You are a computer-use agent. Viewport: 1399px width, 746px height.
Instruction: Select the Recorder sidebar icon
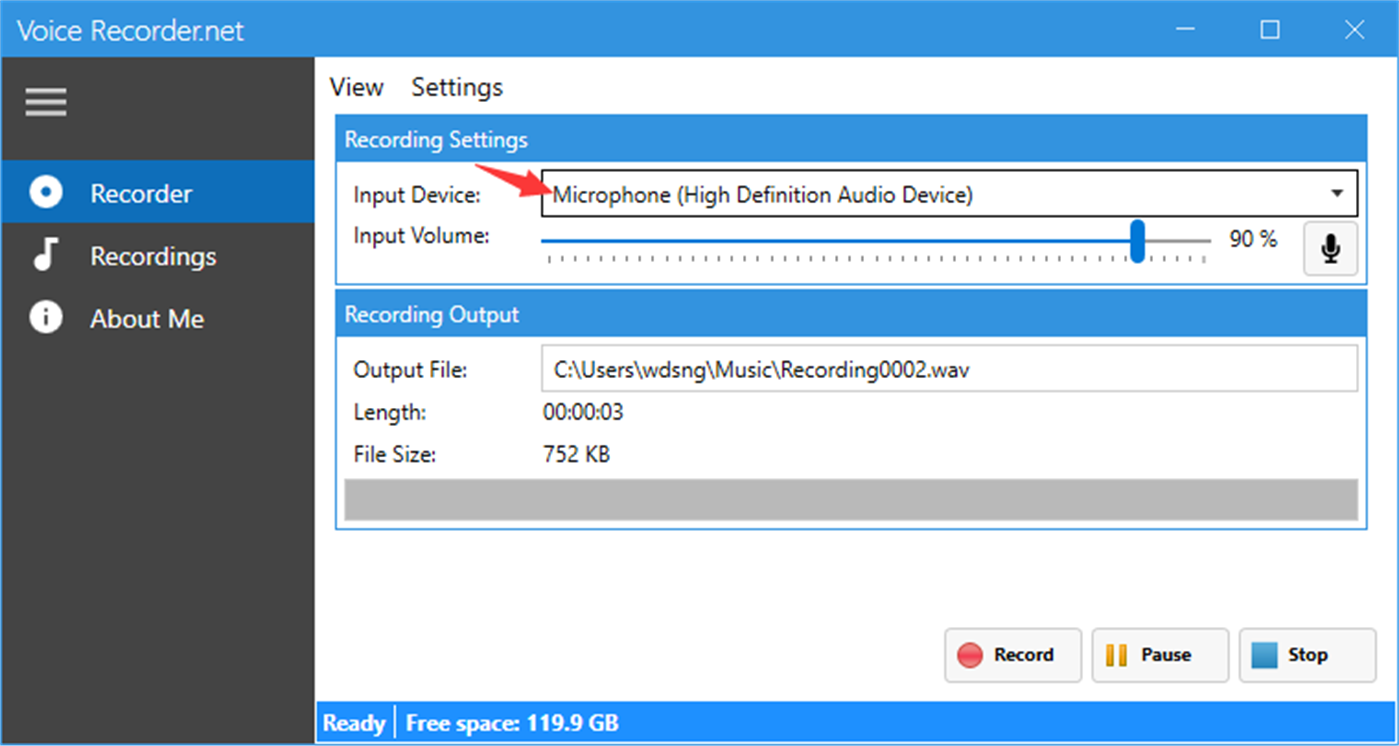tap(45, 192)
